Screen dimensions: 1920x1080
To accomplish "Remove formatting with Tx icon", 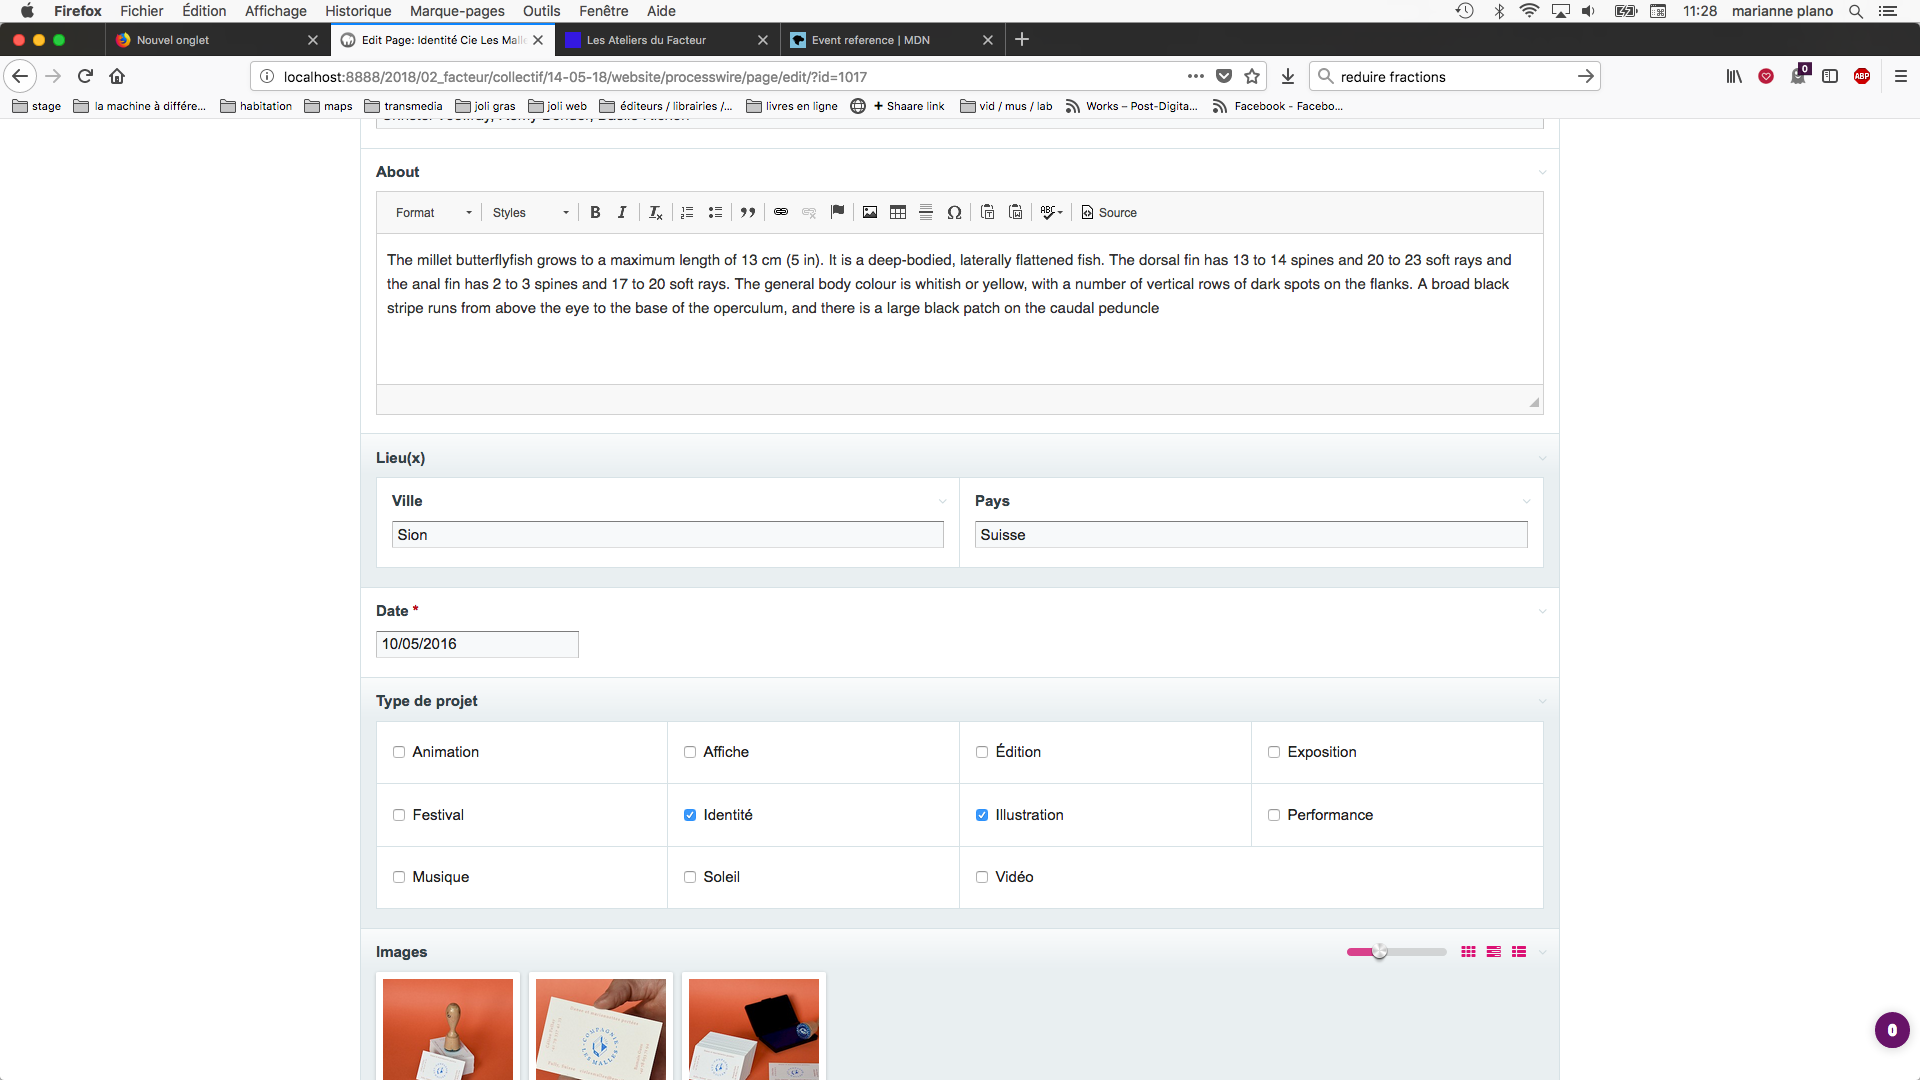I will [655, 212].
